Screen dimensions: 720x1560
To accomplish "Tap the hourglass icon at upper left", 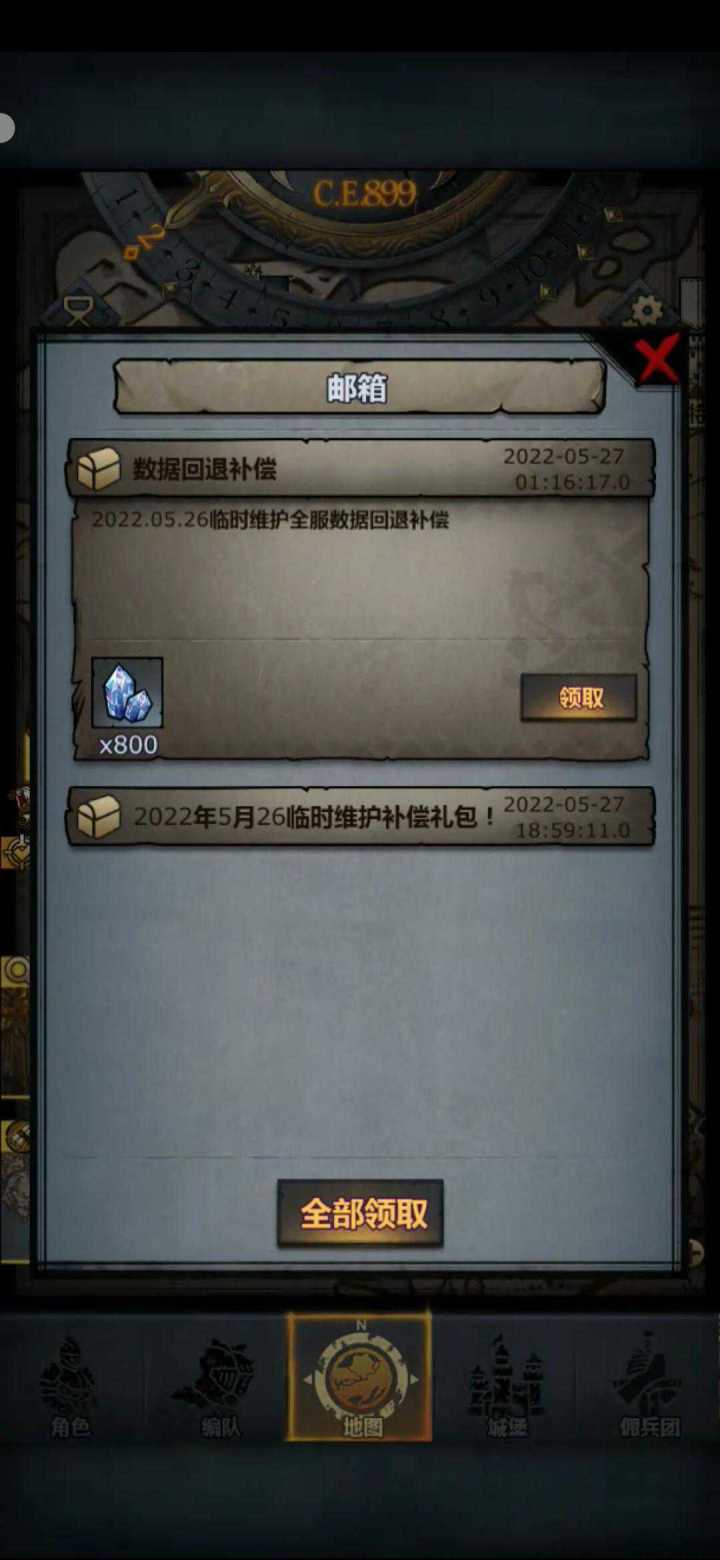I will [78, 308].
